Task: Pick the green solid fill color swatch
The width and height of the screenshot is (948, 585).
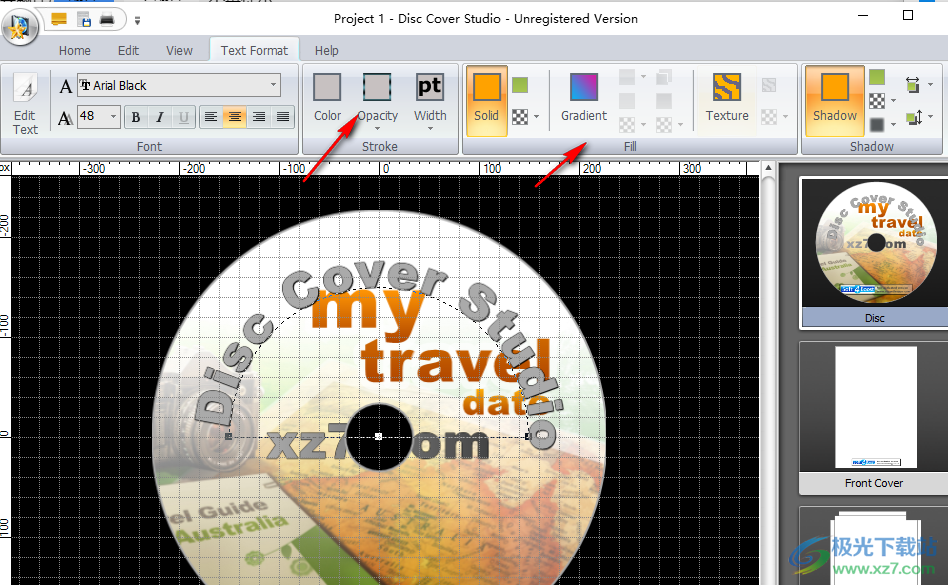Action: coord(520,85)
